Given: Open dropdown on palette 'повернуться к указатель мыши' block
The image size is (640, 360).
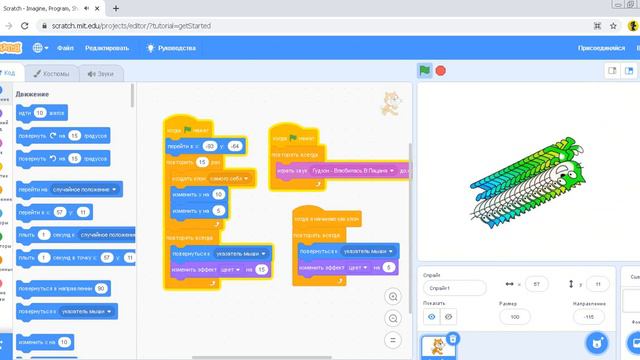Looking at the screenshot, I should pos(109,311).
